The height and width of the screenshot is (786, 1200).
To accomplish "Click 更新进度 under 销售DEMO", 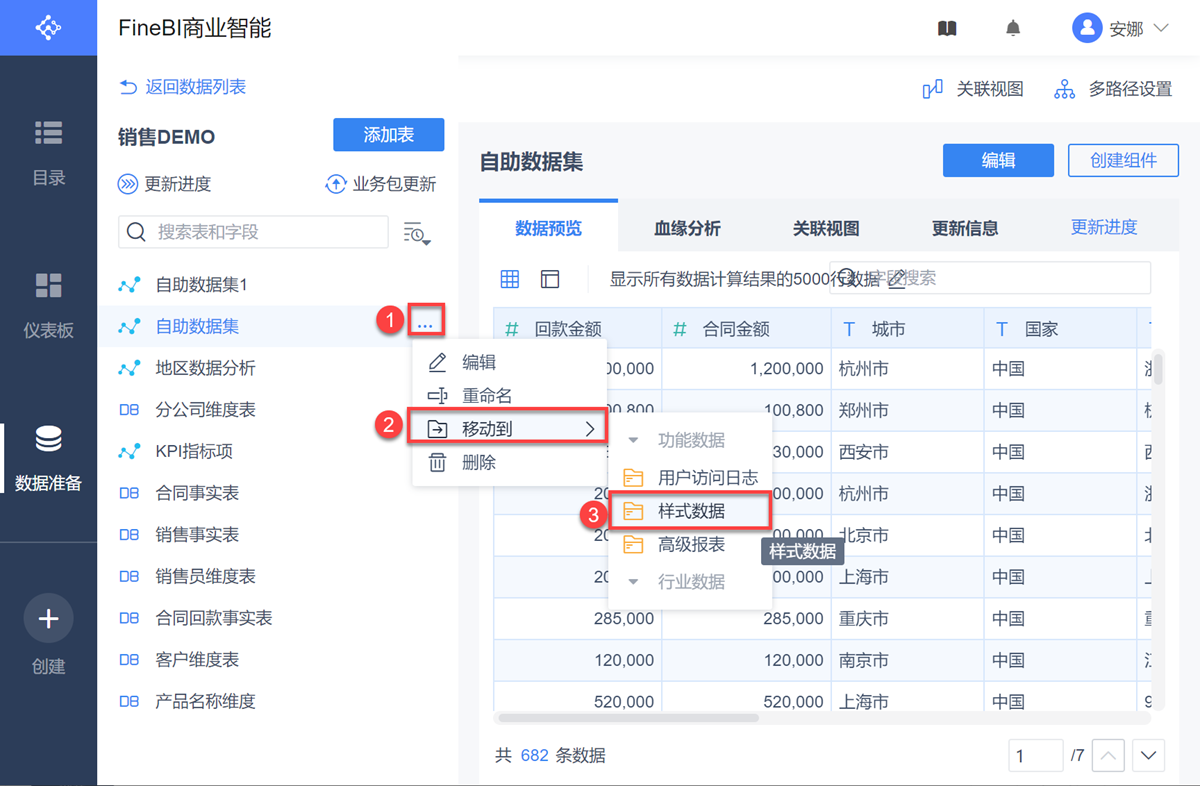I will (x=165, y=184).
